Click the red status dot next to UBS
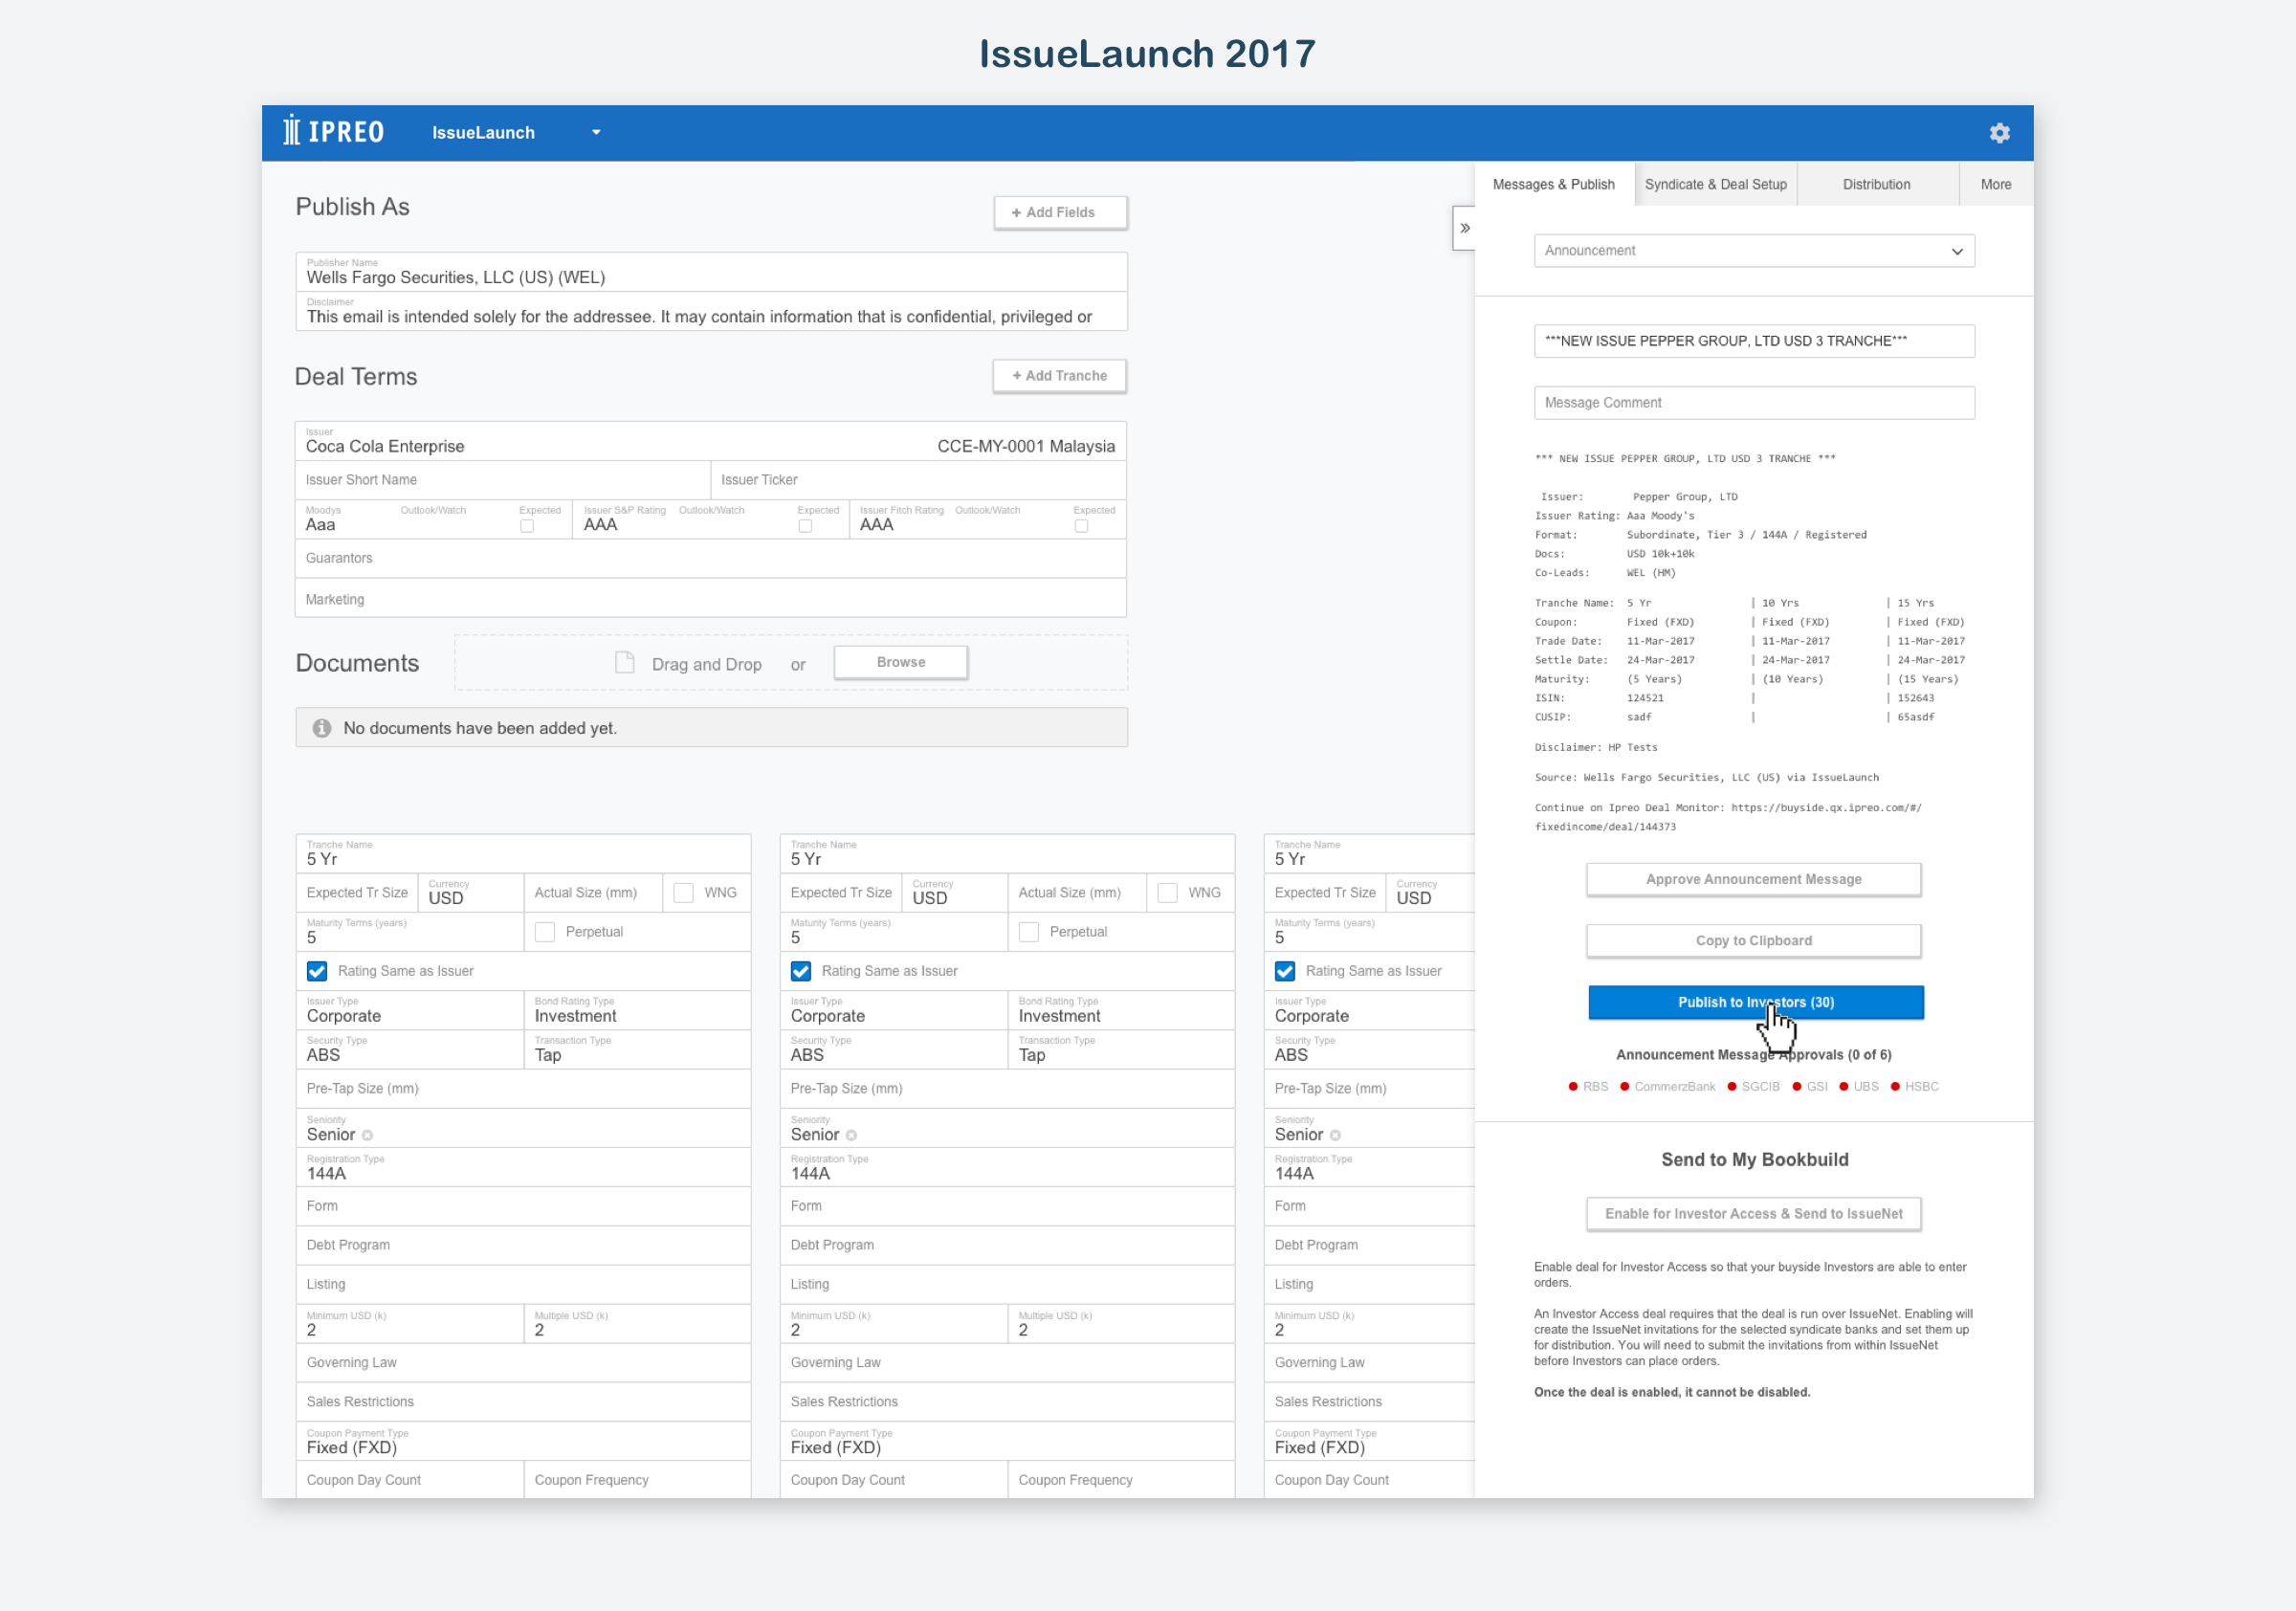The width and height of the screenshot is (2296, 1611). point(1844,1087)
